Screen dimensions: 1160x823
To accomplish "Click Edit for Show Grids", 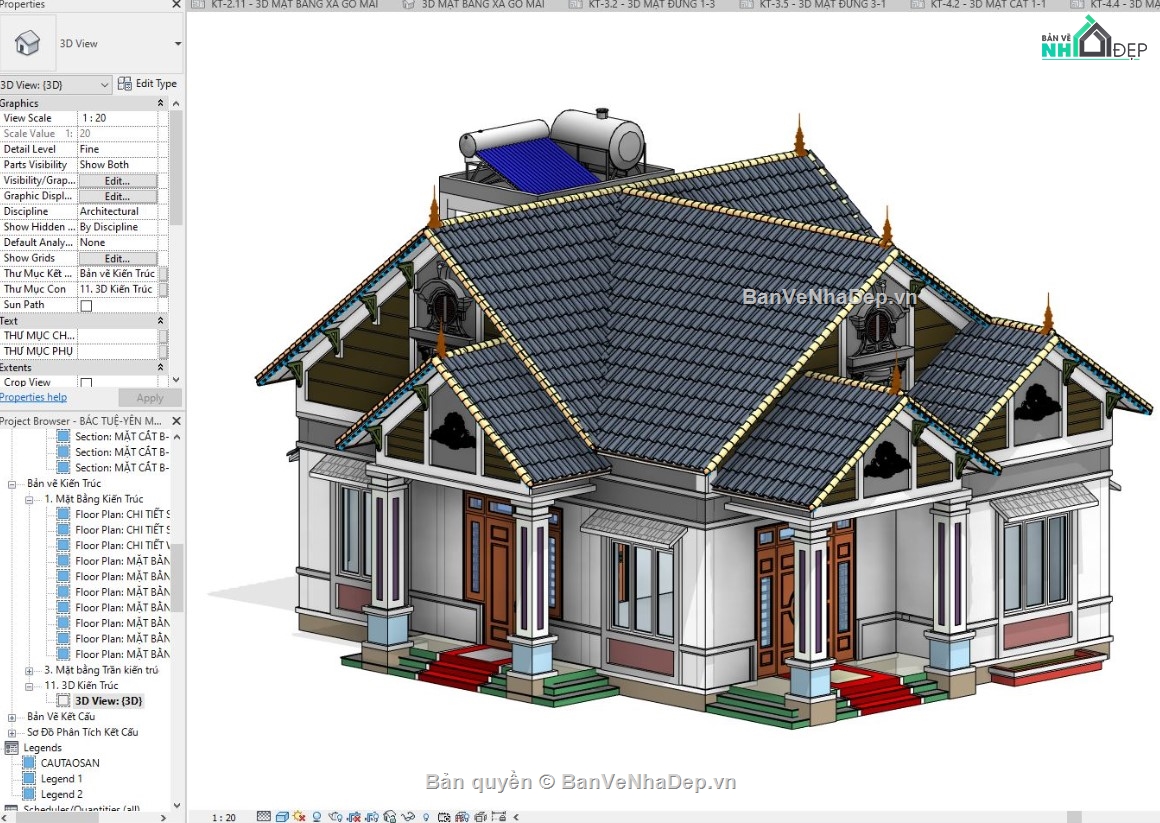I will click(x=118, y=258).
